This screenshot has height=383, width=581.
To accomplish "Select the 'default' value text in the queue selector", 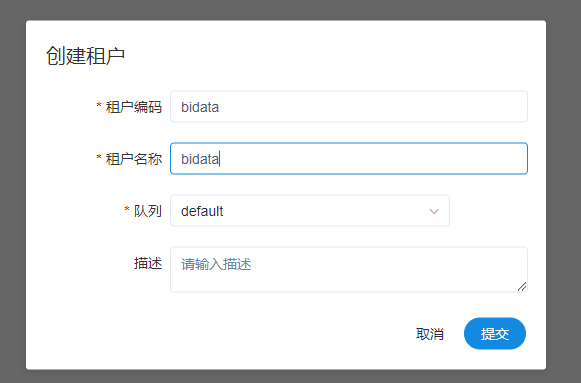I will pos(202,211).
